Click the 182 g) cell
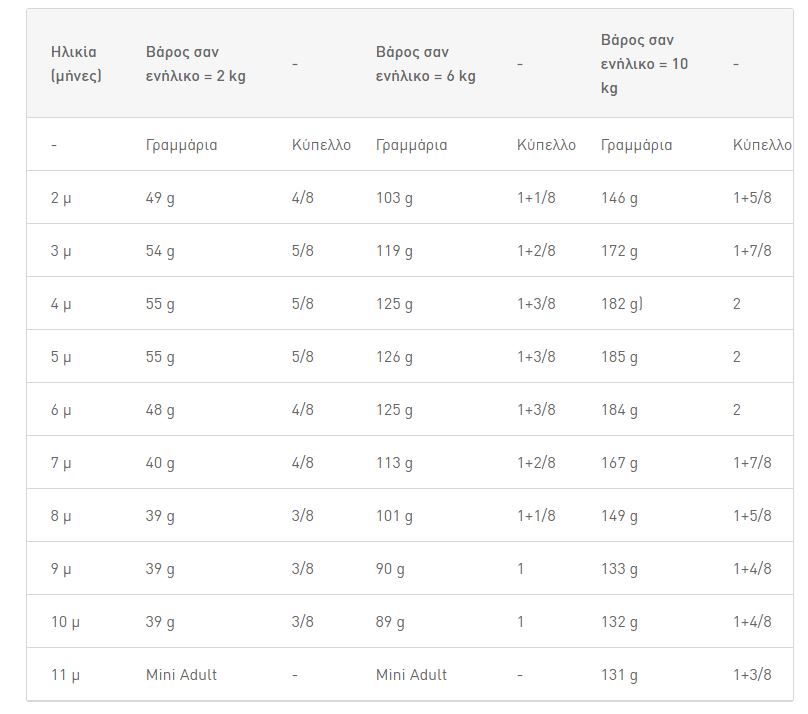Image resolution: width=808 pixels, height=714 pixels. (x=621, y=304)
